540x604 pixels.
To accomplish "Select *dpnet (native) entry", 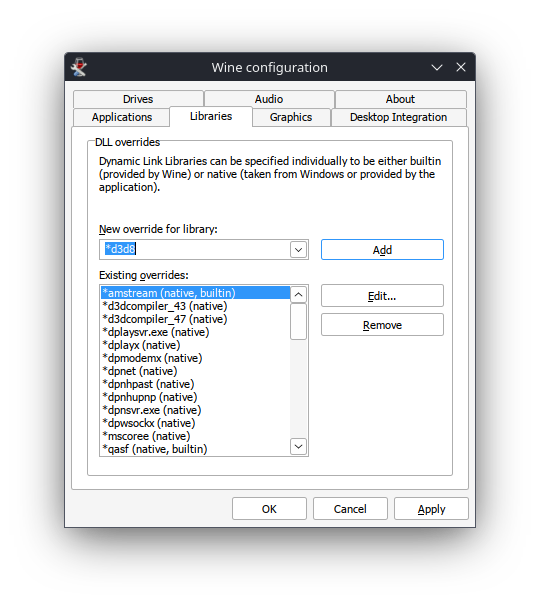I will click(x=195, y=371).
